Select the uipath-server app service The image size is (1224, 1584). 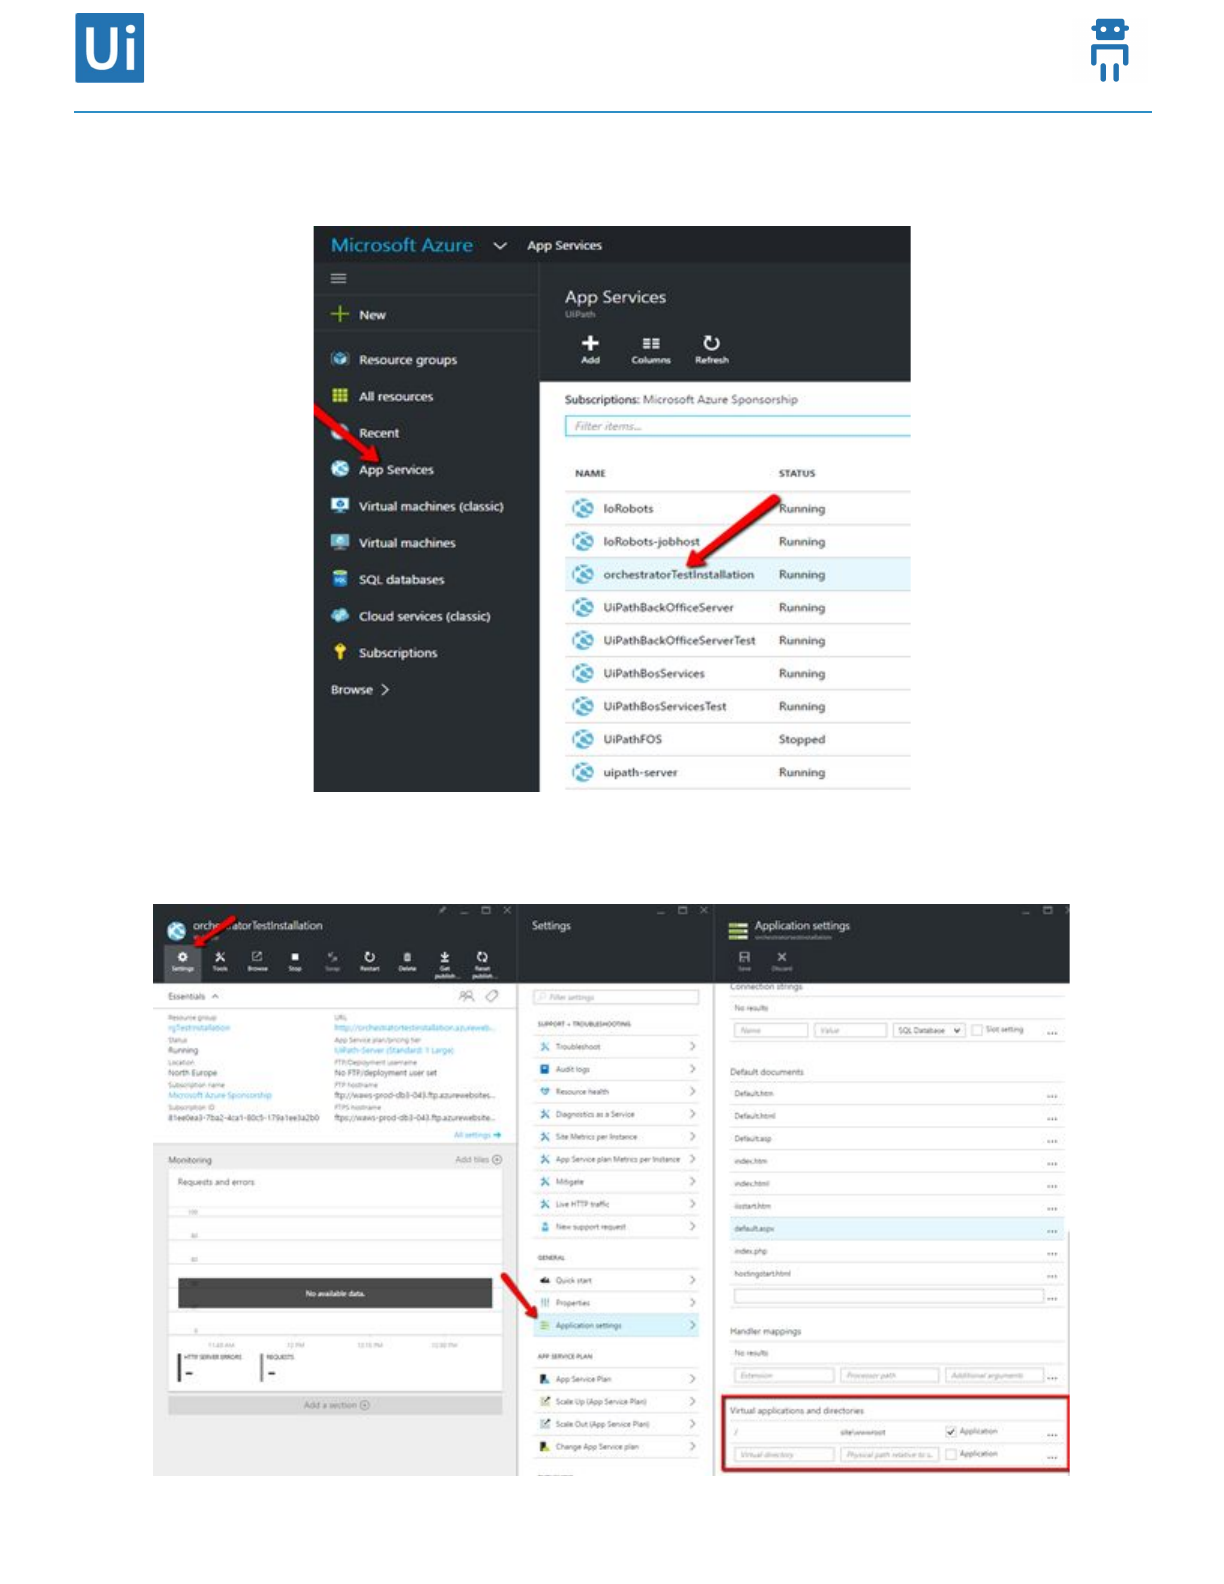738,772
